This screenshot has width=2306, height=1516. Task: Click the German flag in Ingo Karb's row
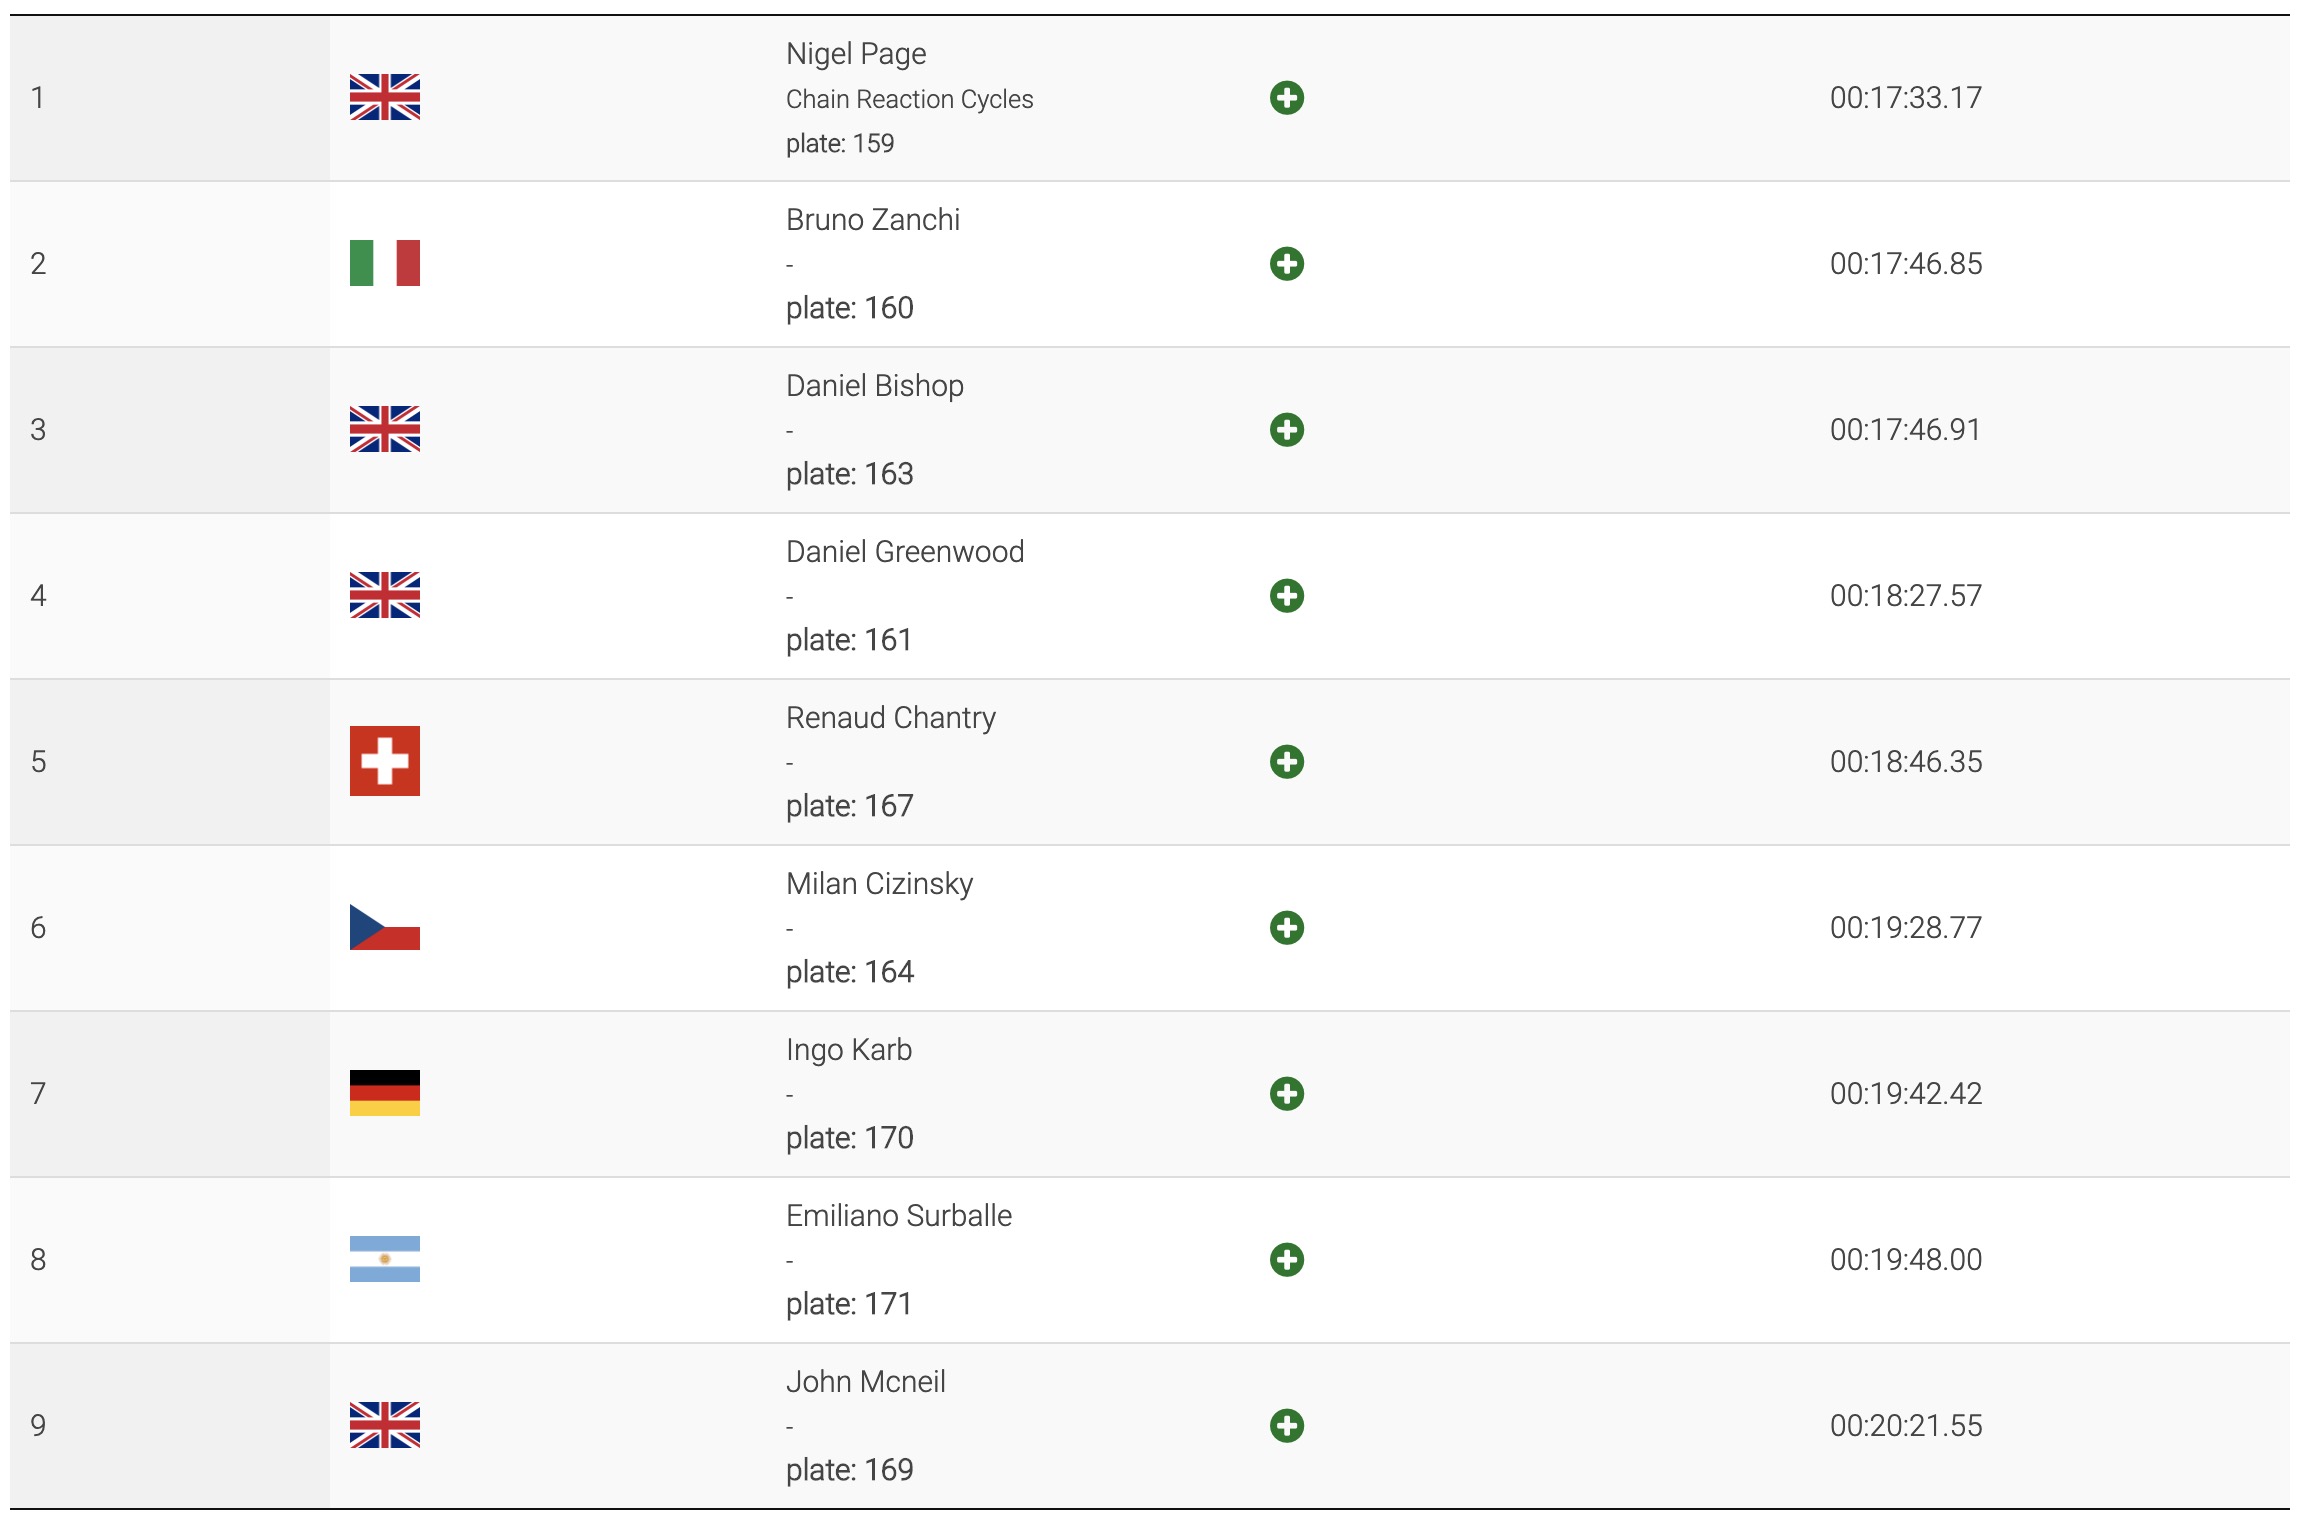click(x=385, y=1093)
